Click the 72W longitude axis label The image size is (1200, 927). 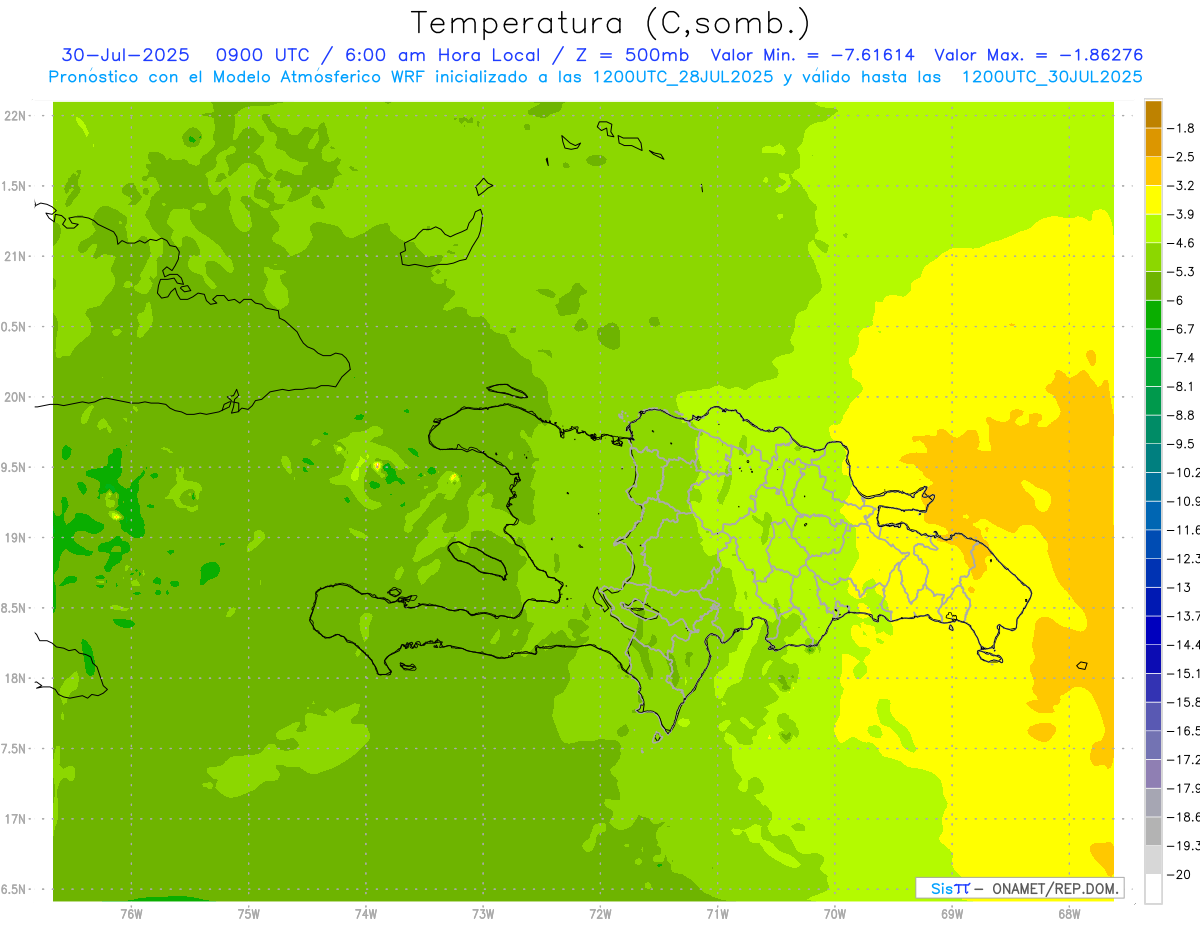coord(600,913)
